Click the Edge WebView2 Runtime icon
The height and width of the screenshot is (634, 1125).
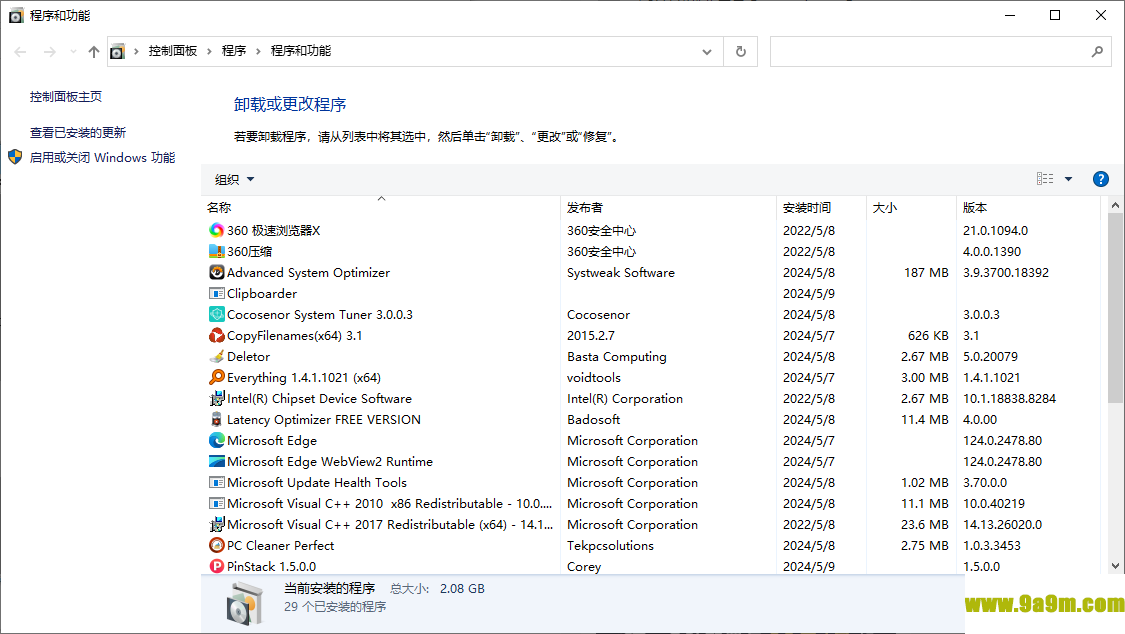pos(217,461)
